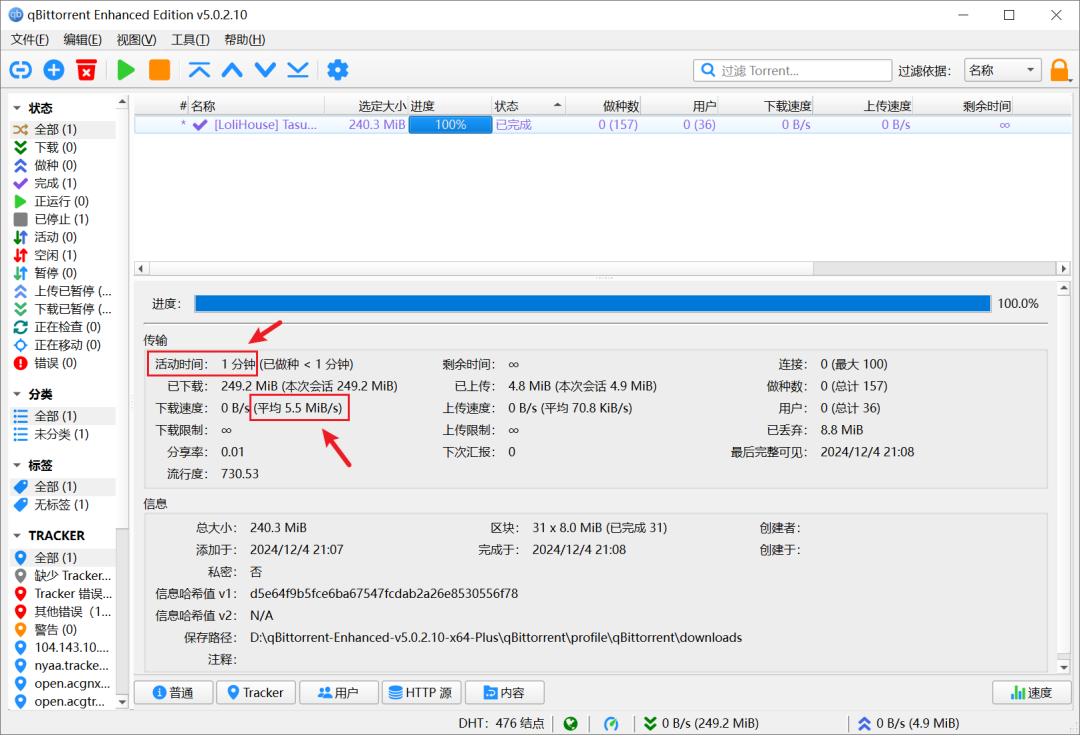1080x735 pixels.
Task: Click the torrent's 100% progress bar
Action: tap(450, 125)
